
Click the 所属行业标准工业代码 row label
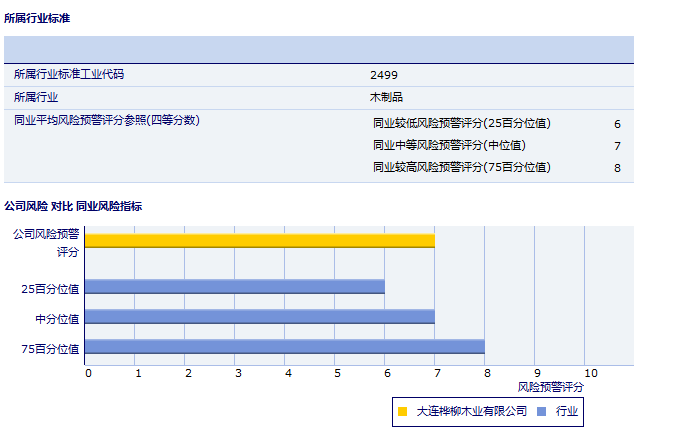(x=69, y=75)
